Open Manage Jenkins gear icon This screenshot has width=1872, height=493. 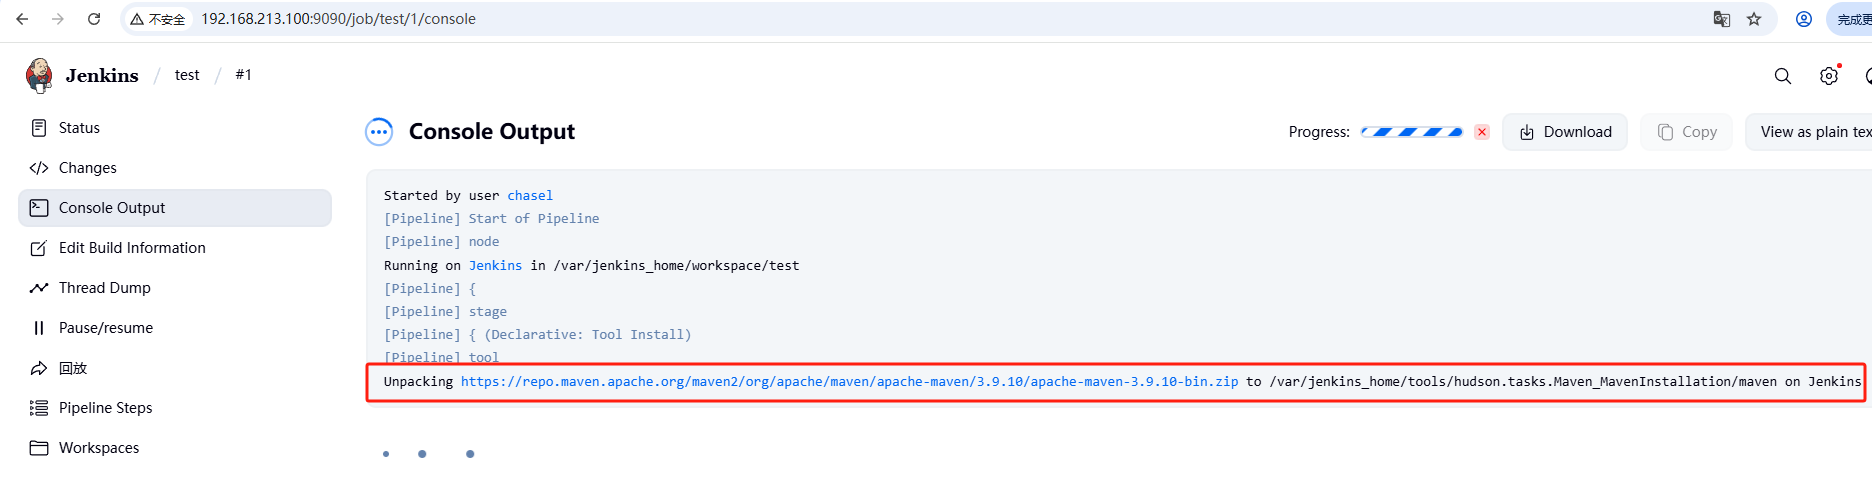(x=1829, y=76)
